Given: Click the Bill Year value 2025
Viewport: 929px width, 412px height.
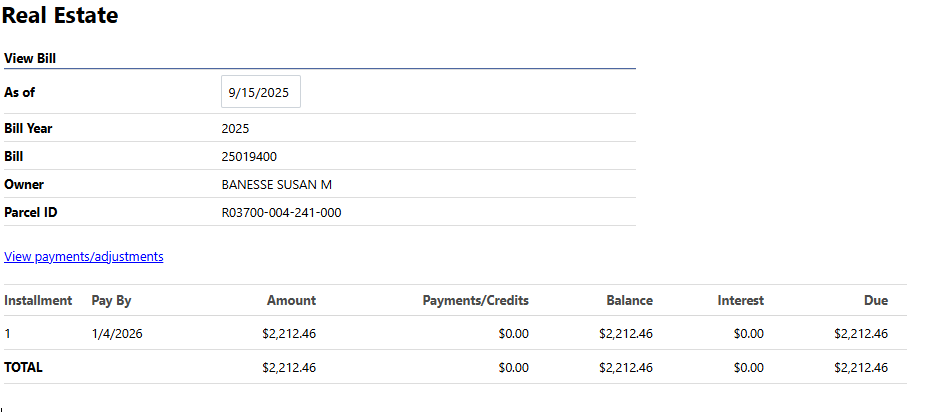Looking at the screenshot, I should [235, 128].
